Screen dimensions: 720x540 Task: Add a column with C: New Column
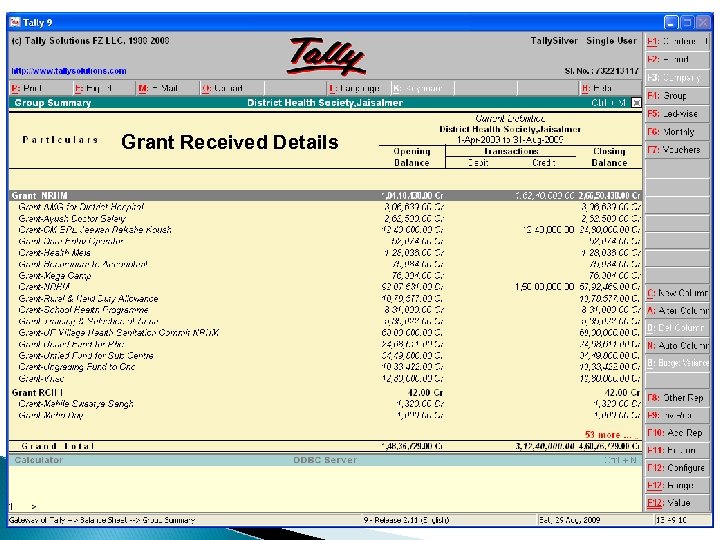click(677, 293)
